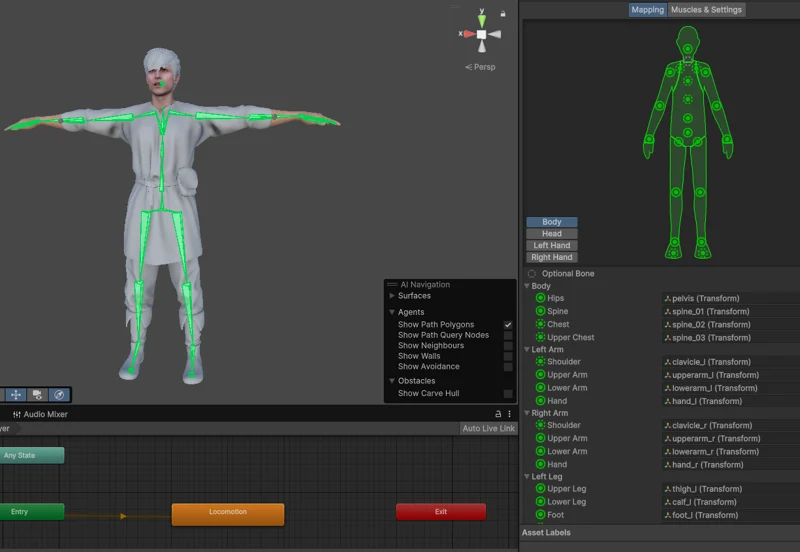Open the Audio Mixer tab

40,414
